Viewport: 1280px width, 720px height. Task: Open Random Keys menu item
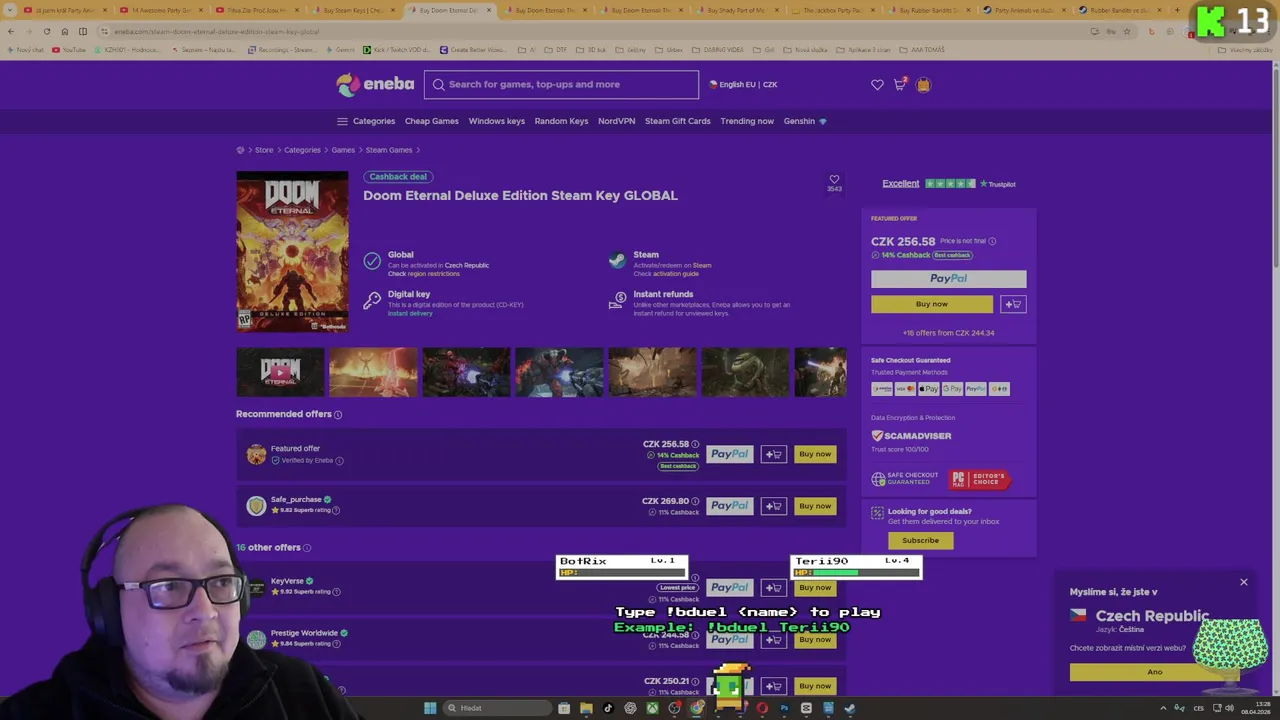[561, 121]
